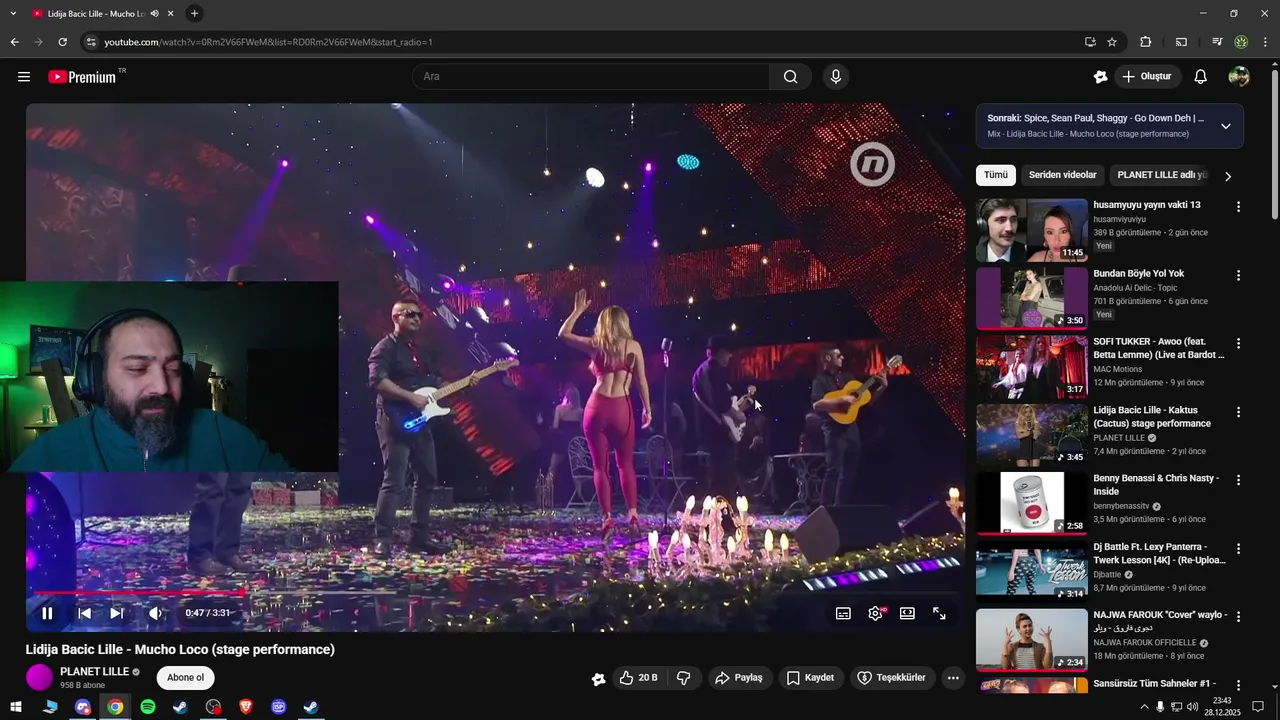The height and width of the screenshot is (720, 1280).
Task: Open the Windows Start menu
Action: (x=16, y=707)
